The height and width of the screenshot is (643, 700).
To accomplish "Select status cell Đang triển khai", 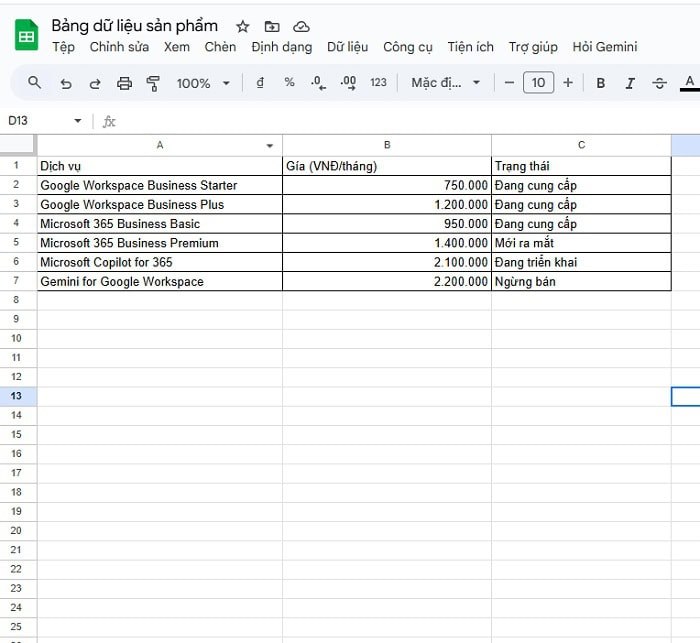I will pos(581,262).
